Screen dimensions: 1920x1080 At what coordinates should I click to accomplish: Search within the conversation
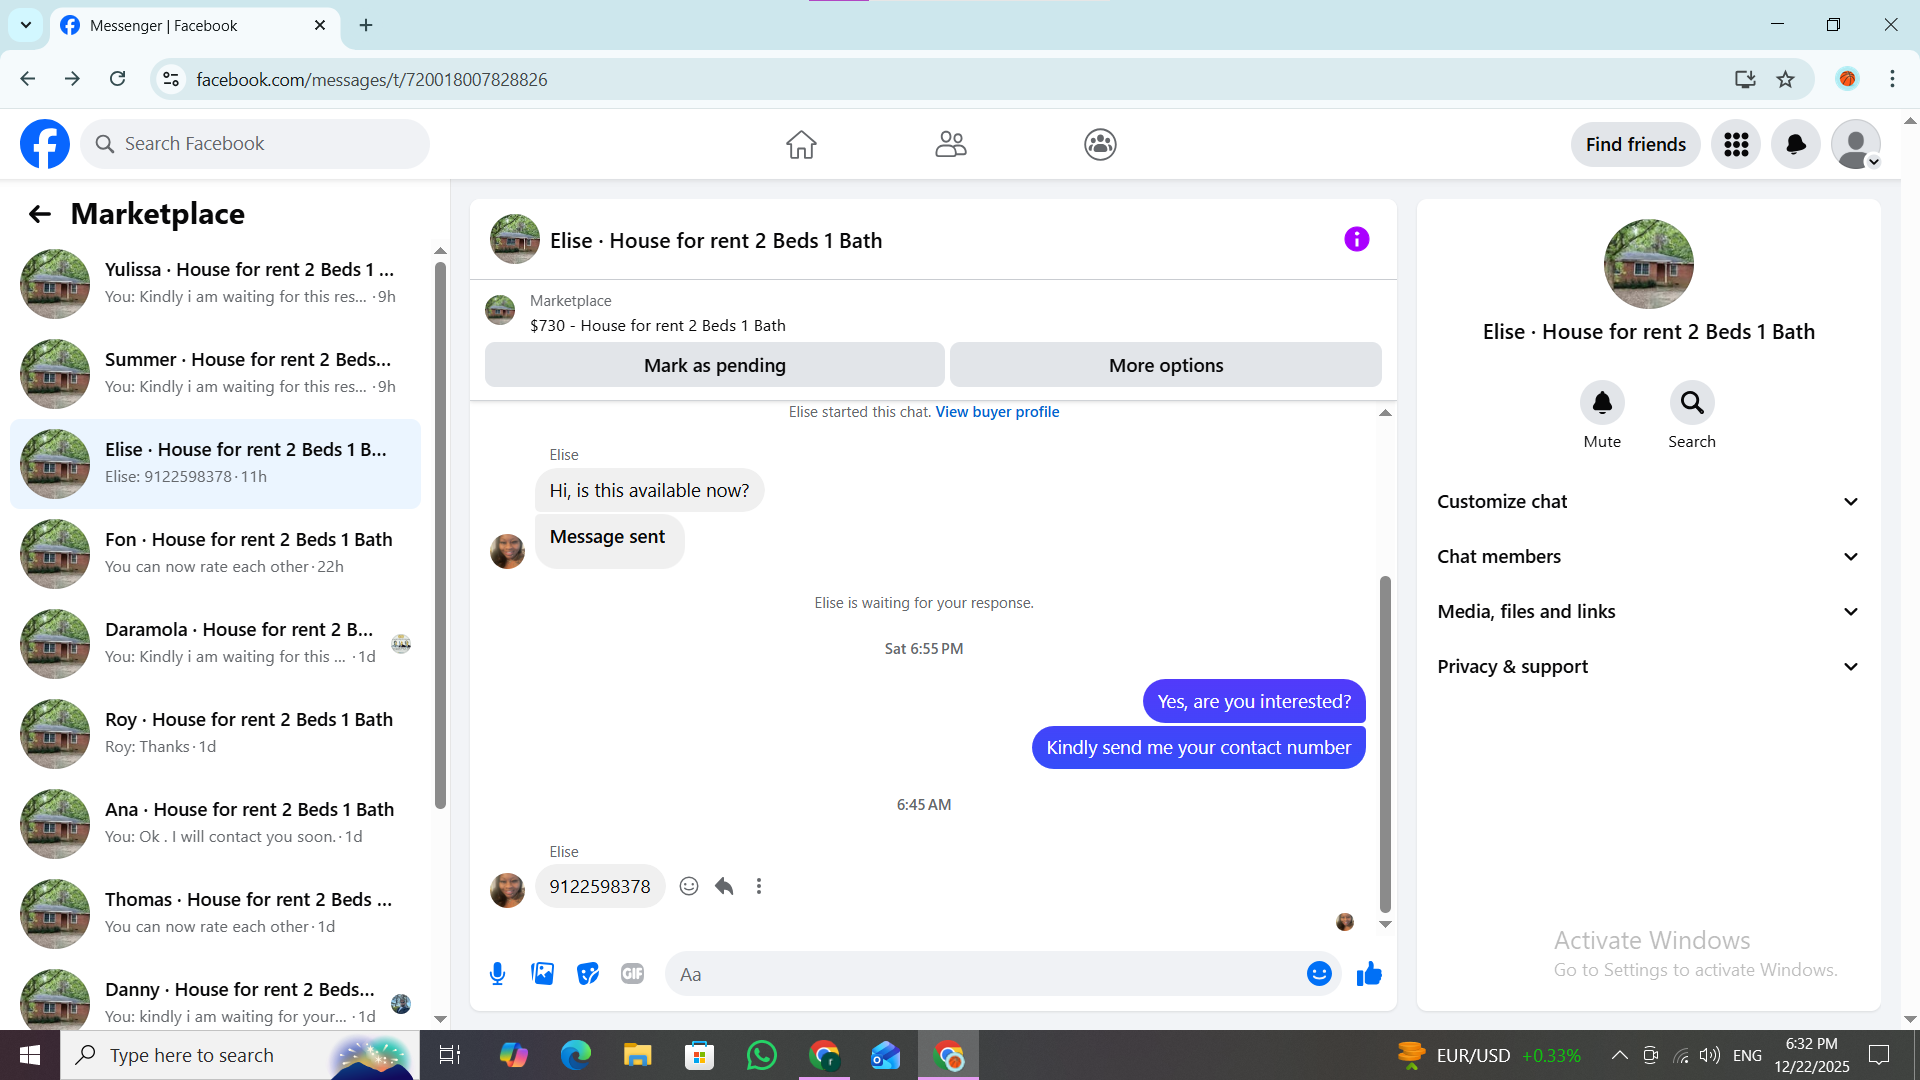(x=1691, y=403)
